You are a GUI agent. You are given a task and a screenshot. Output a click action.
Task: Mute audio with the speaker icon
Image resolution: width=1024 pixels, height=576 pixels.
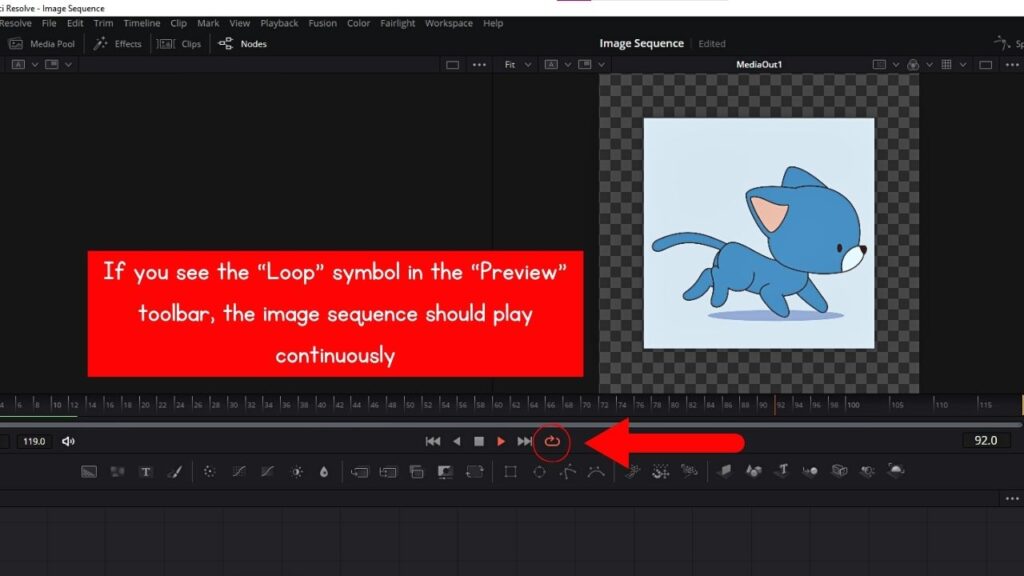click(x=68, y=440)
